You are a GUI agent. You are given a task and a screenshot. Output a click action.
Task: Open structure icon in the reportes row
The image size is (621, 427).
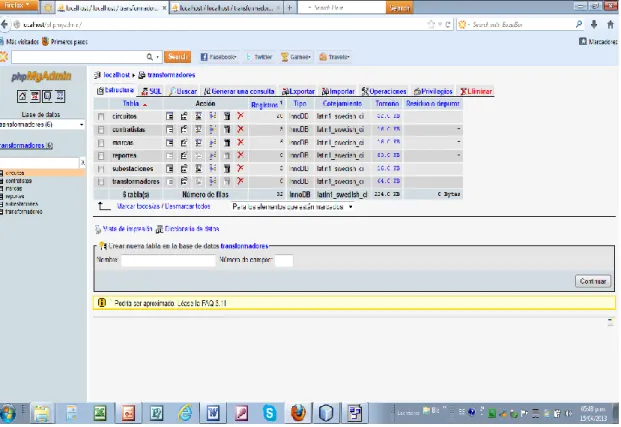(184, 156)
